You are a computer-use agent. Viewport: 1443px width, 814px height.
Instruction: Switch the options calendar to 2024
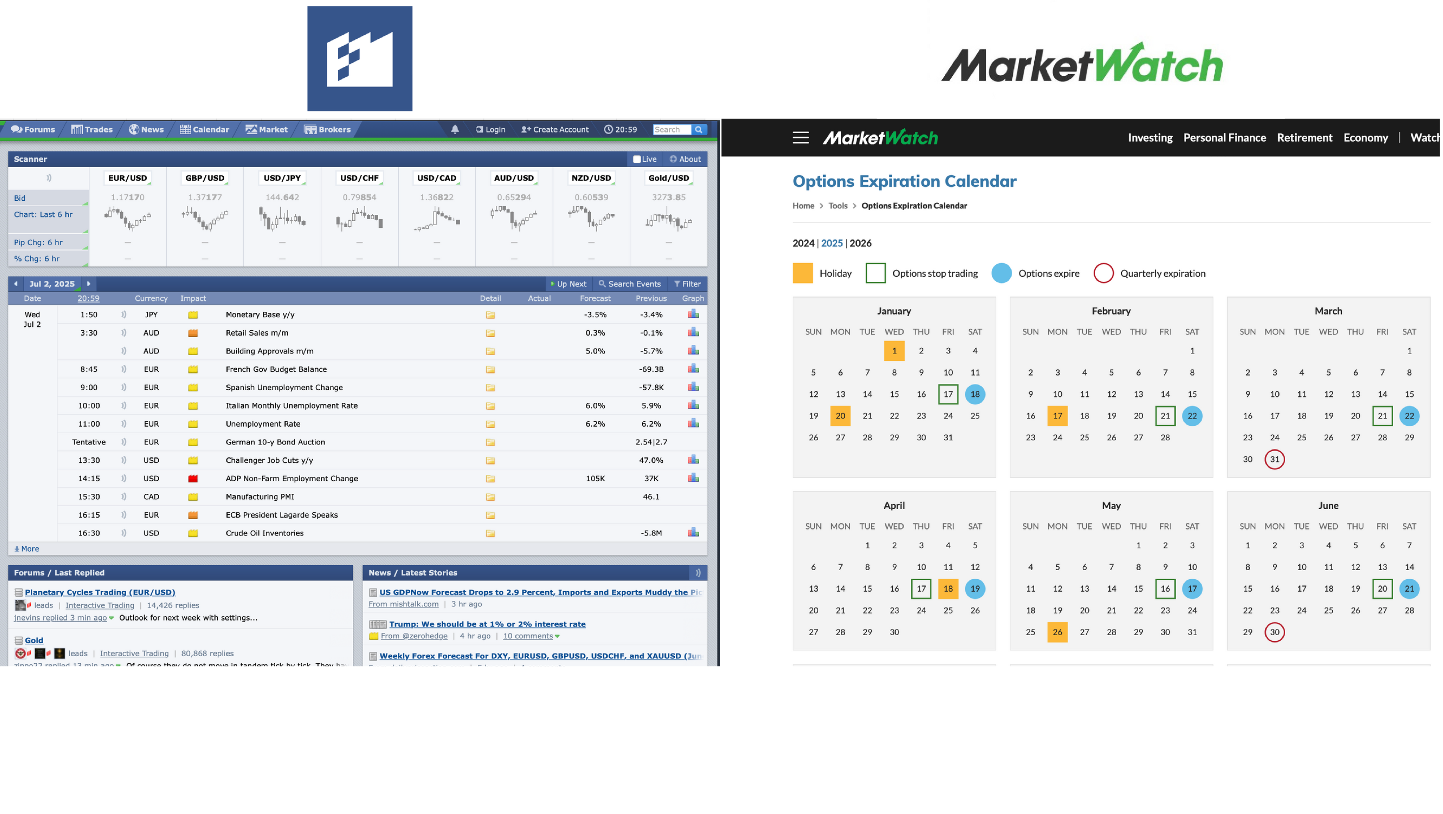click(804, 243)
